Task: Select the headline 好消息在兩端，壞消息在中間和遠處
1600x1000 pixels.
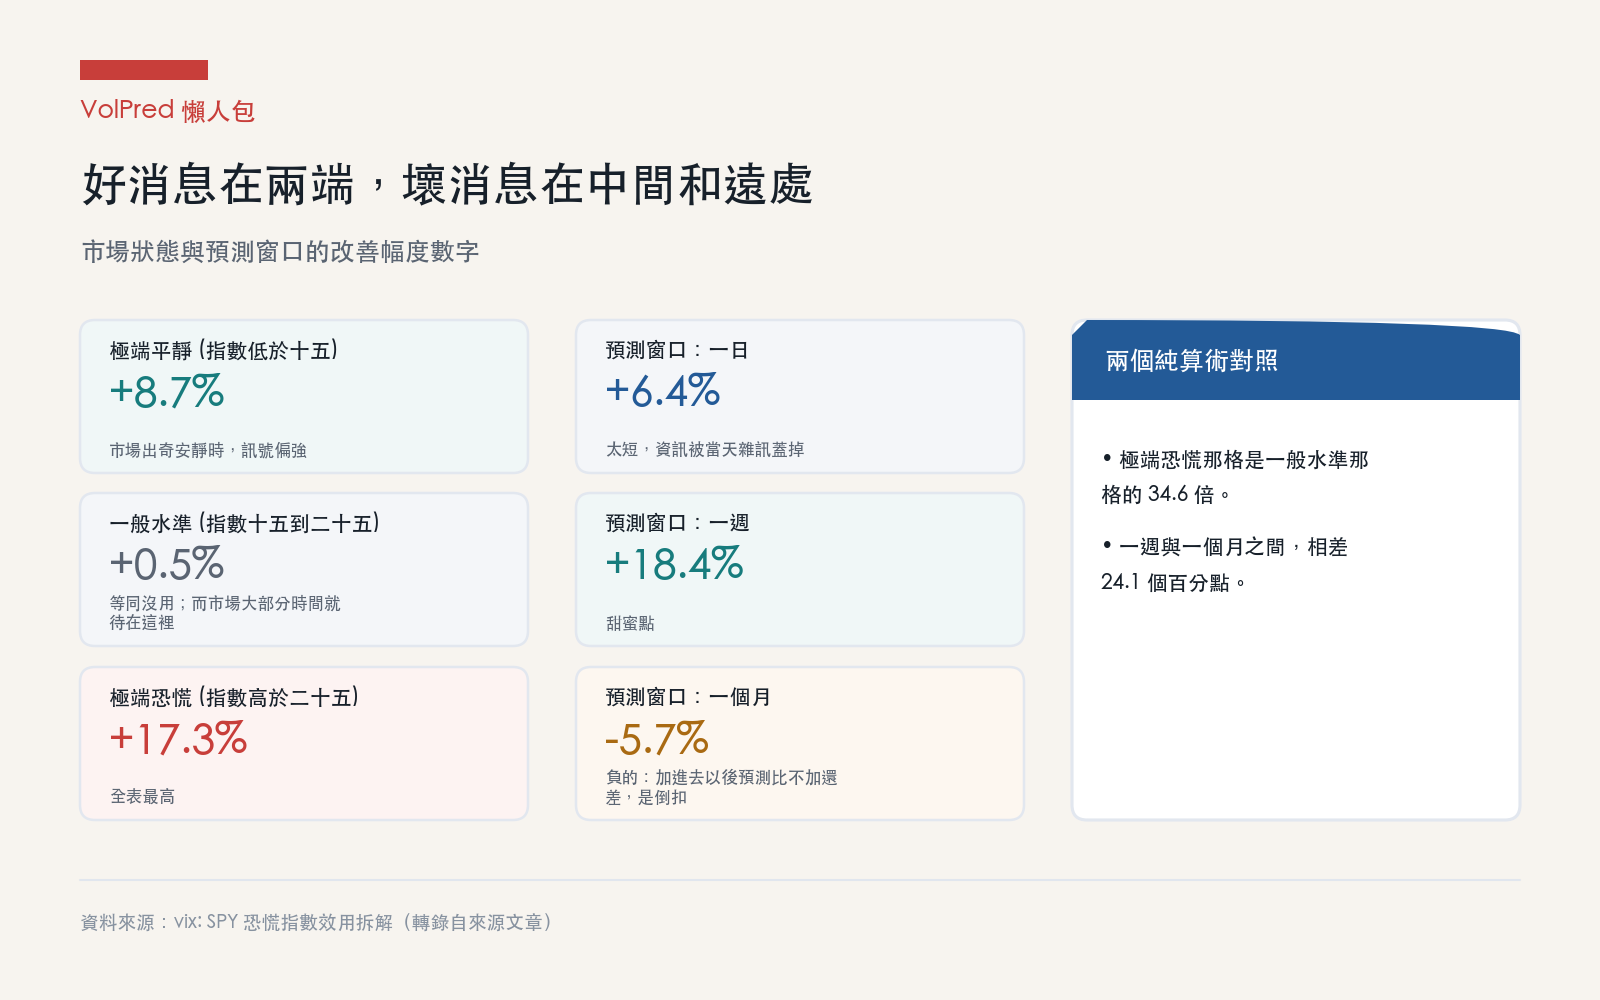Action: click(447, 185)
